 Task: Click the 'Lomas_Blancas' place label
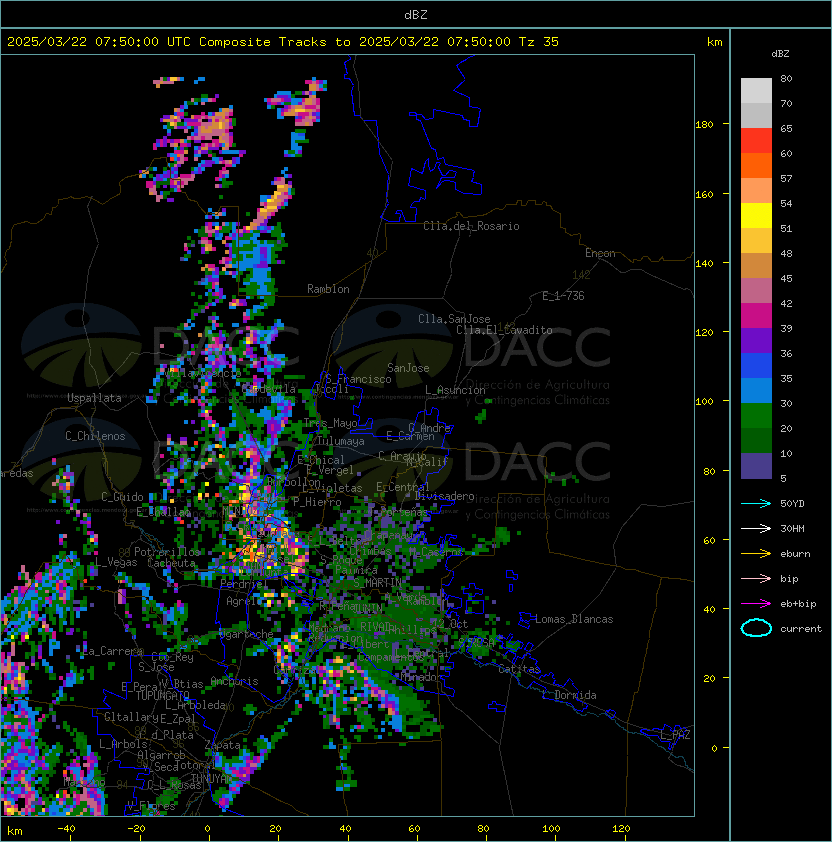tap(574, 619)
